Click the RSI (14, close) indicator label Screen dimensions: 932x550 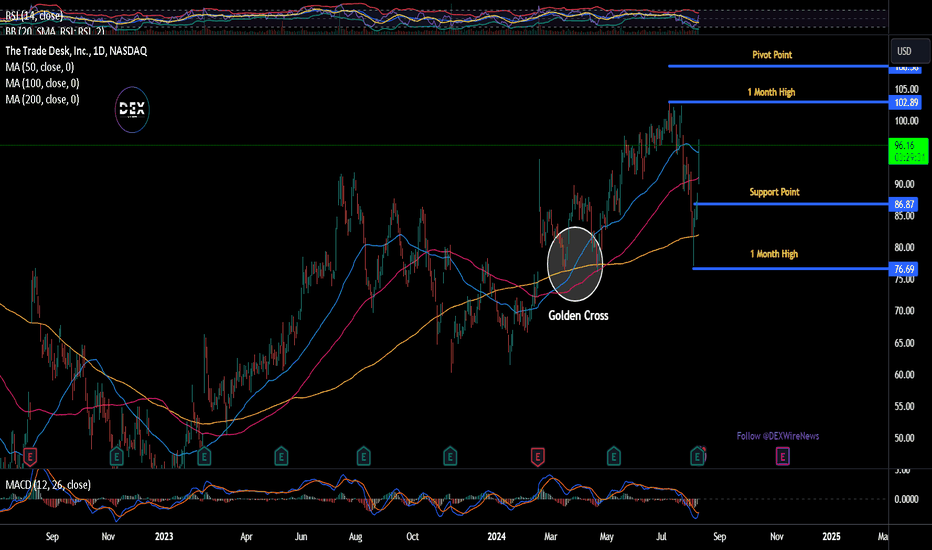click(x=34, y=15)
